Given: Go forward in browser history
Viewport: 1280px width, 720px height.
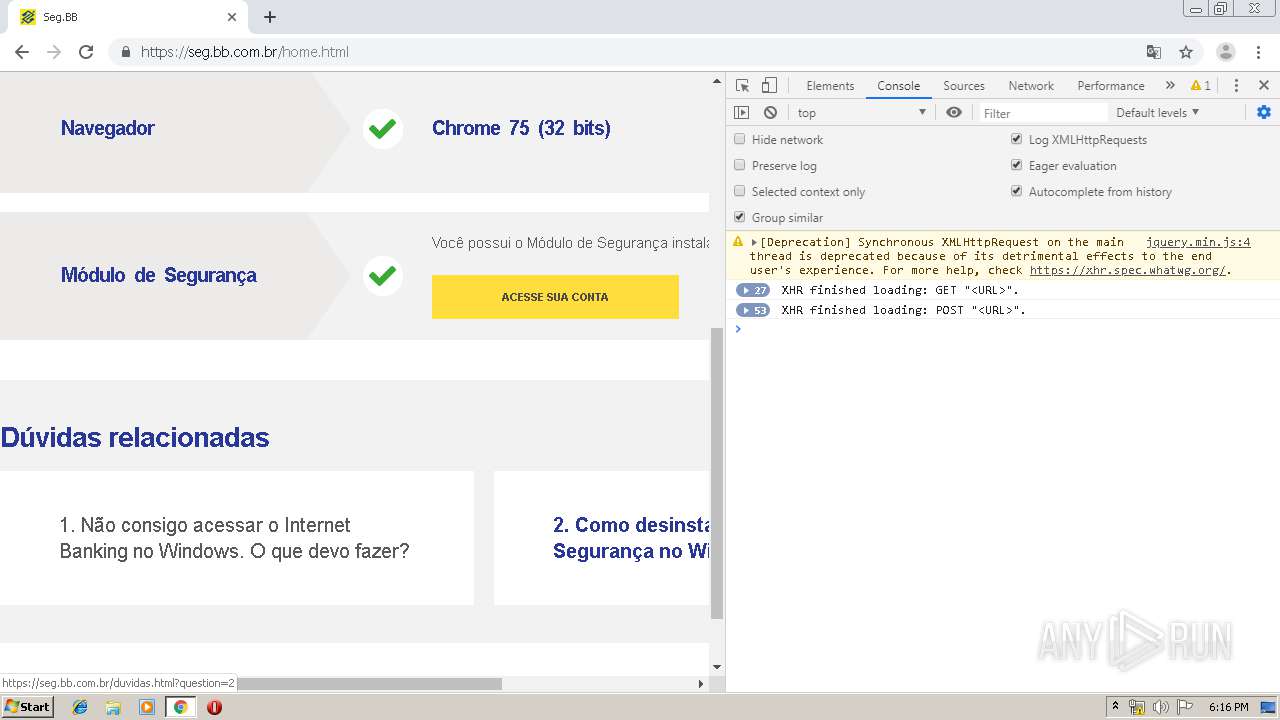Looking at the screenshot, I should tap(54, 52).
